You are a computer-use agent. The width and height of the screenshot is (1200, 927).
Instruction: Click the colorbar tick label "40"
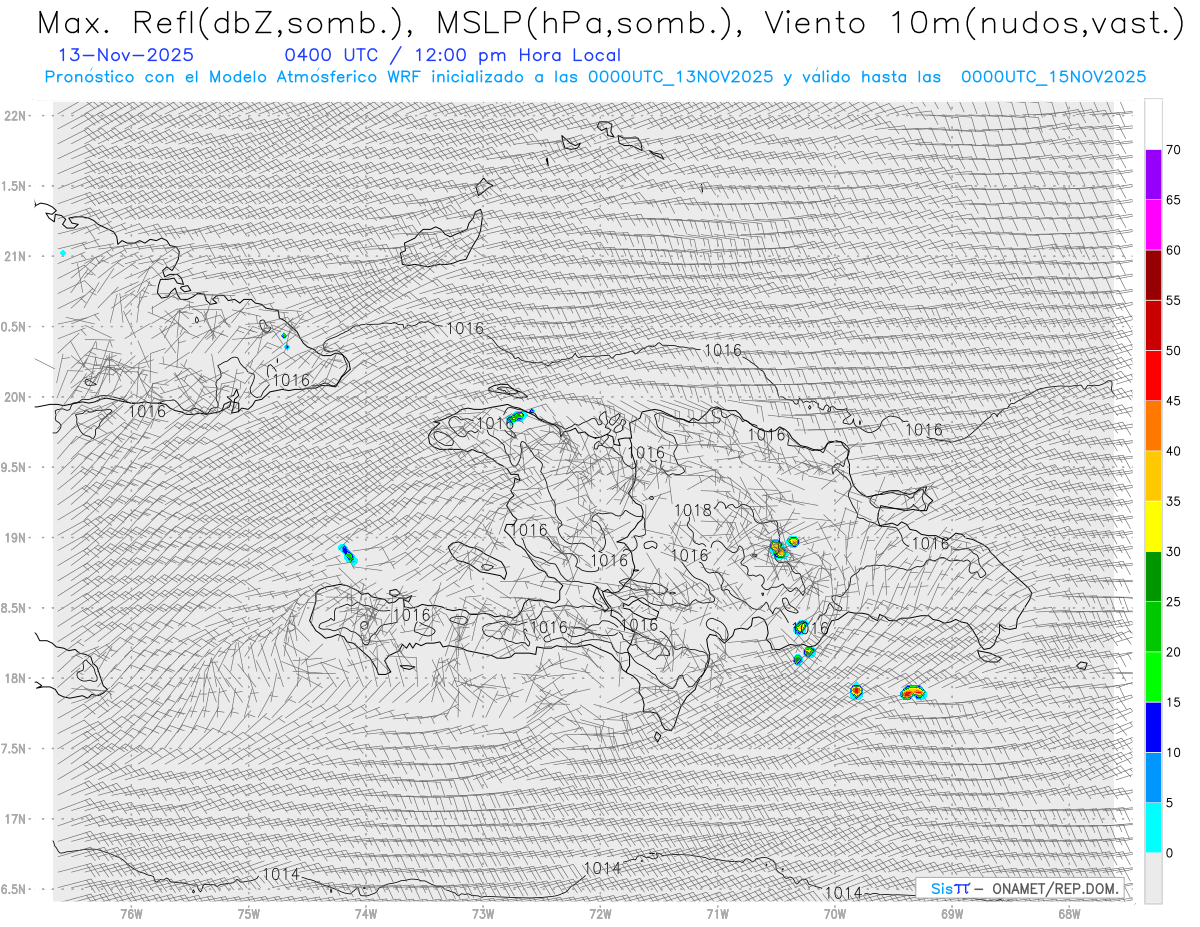[1174, 451]
